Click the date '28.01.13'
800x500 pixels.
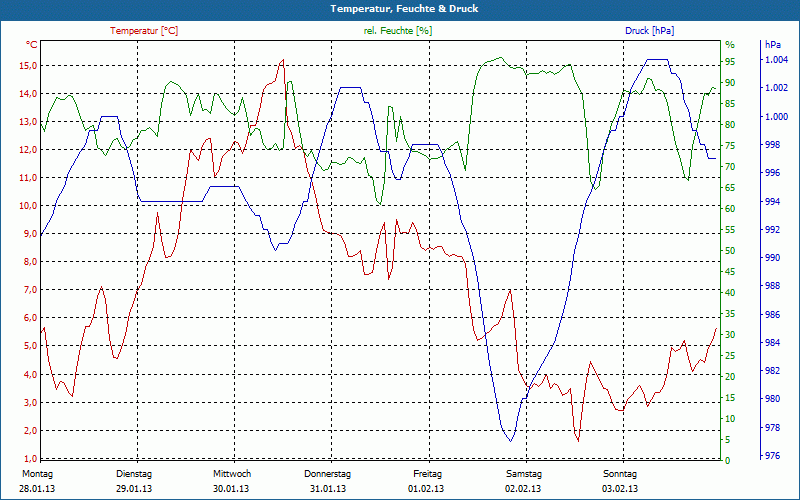pos(37,489)
